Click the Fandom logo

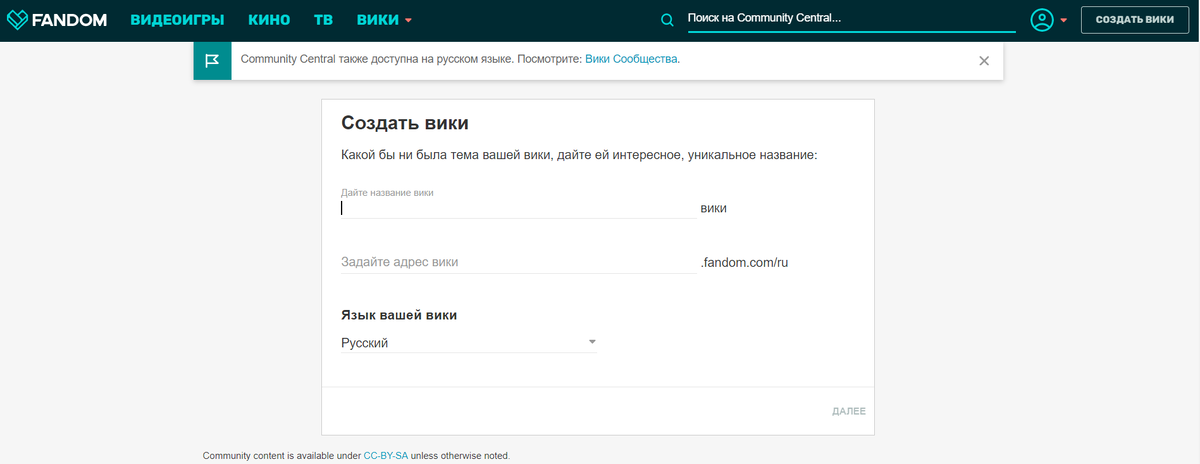click(57, 20)
